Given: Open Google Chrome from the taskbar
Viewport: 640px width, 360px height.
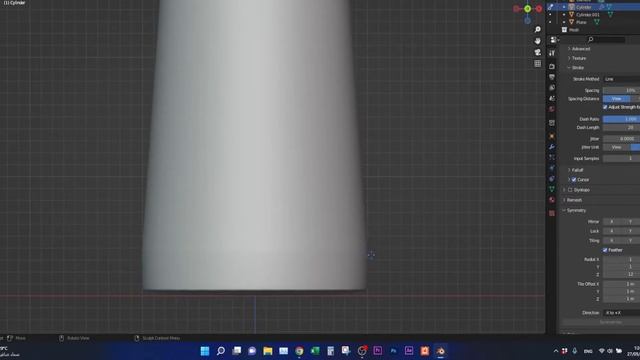Looking at the screenshot, I should (299, 351).
